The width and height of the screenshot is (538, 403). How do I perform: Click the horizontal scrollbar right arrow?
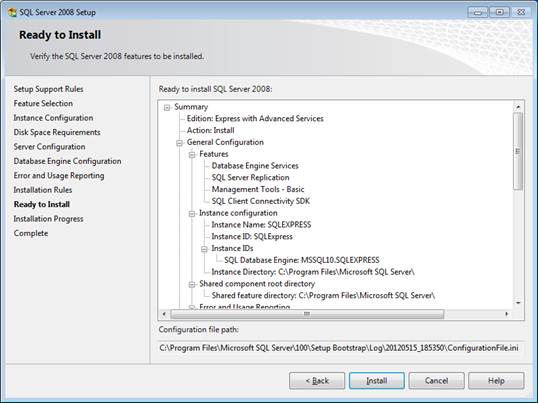point(507,314)
